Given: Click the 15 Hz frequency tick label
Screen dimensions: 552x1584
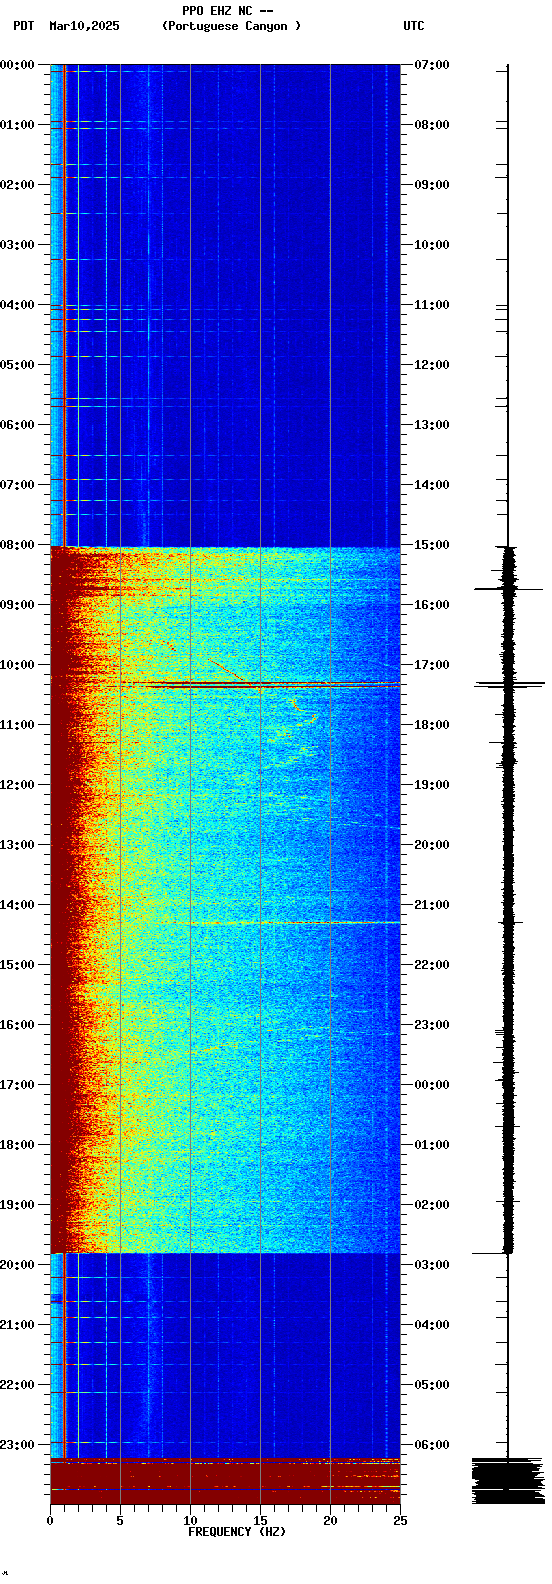Looking at the screenshot, I should [x=260, y=1521].
